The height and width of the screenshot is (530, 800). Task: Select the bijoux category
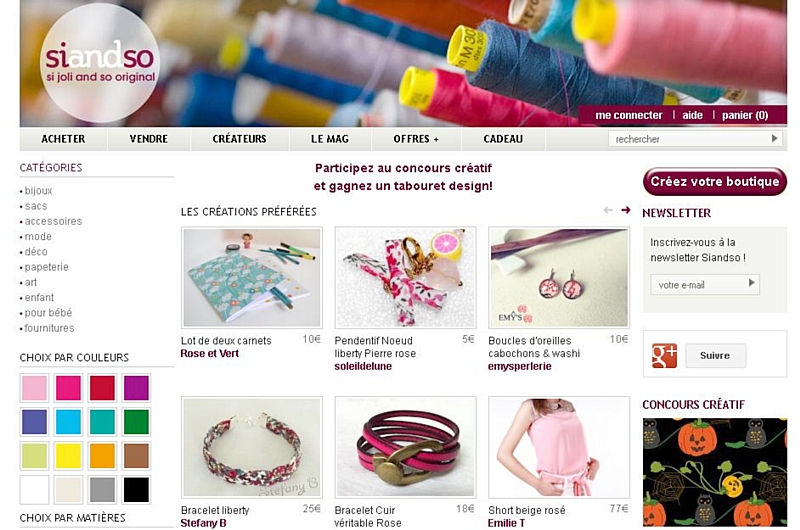coord(38,191)
